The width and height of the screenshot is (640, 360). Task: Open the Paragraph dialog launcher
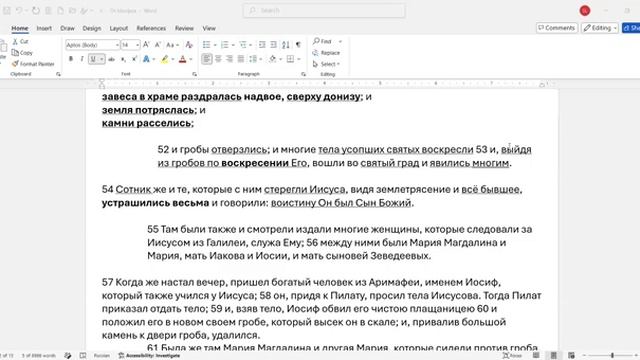pyautogui.click(x=303, y=74)
